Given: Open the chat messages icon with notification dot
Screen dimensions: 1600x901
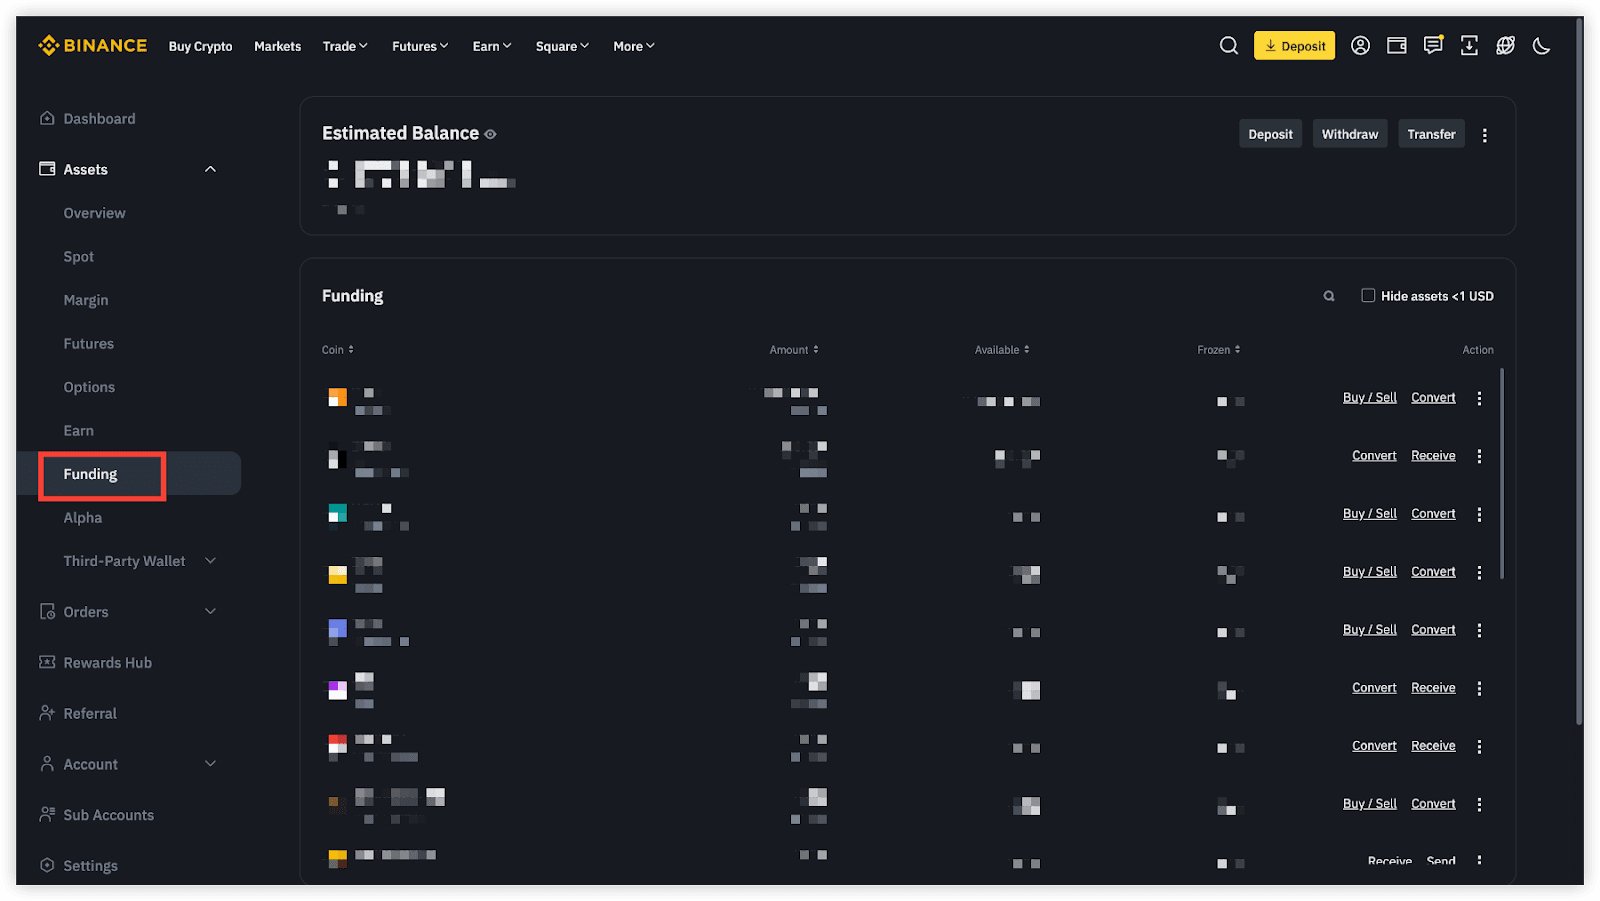Looking at the screenshot, I should point(1433,45).
